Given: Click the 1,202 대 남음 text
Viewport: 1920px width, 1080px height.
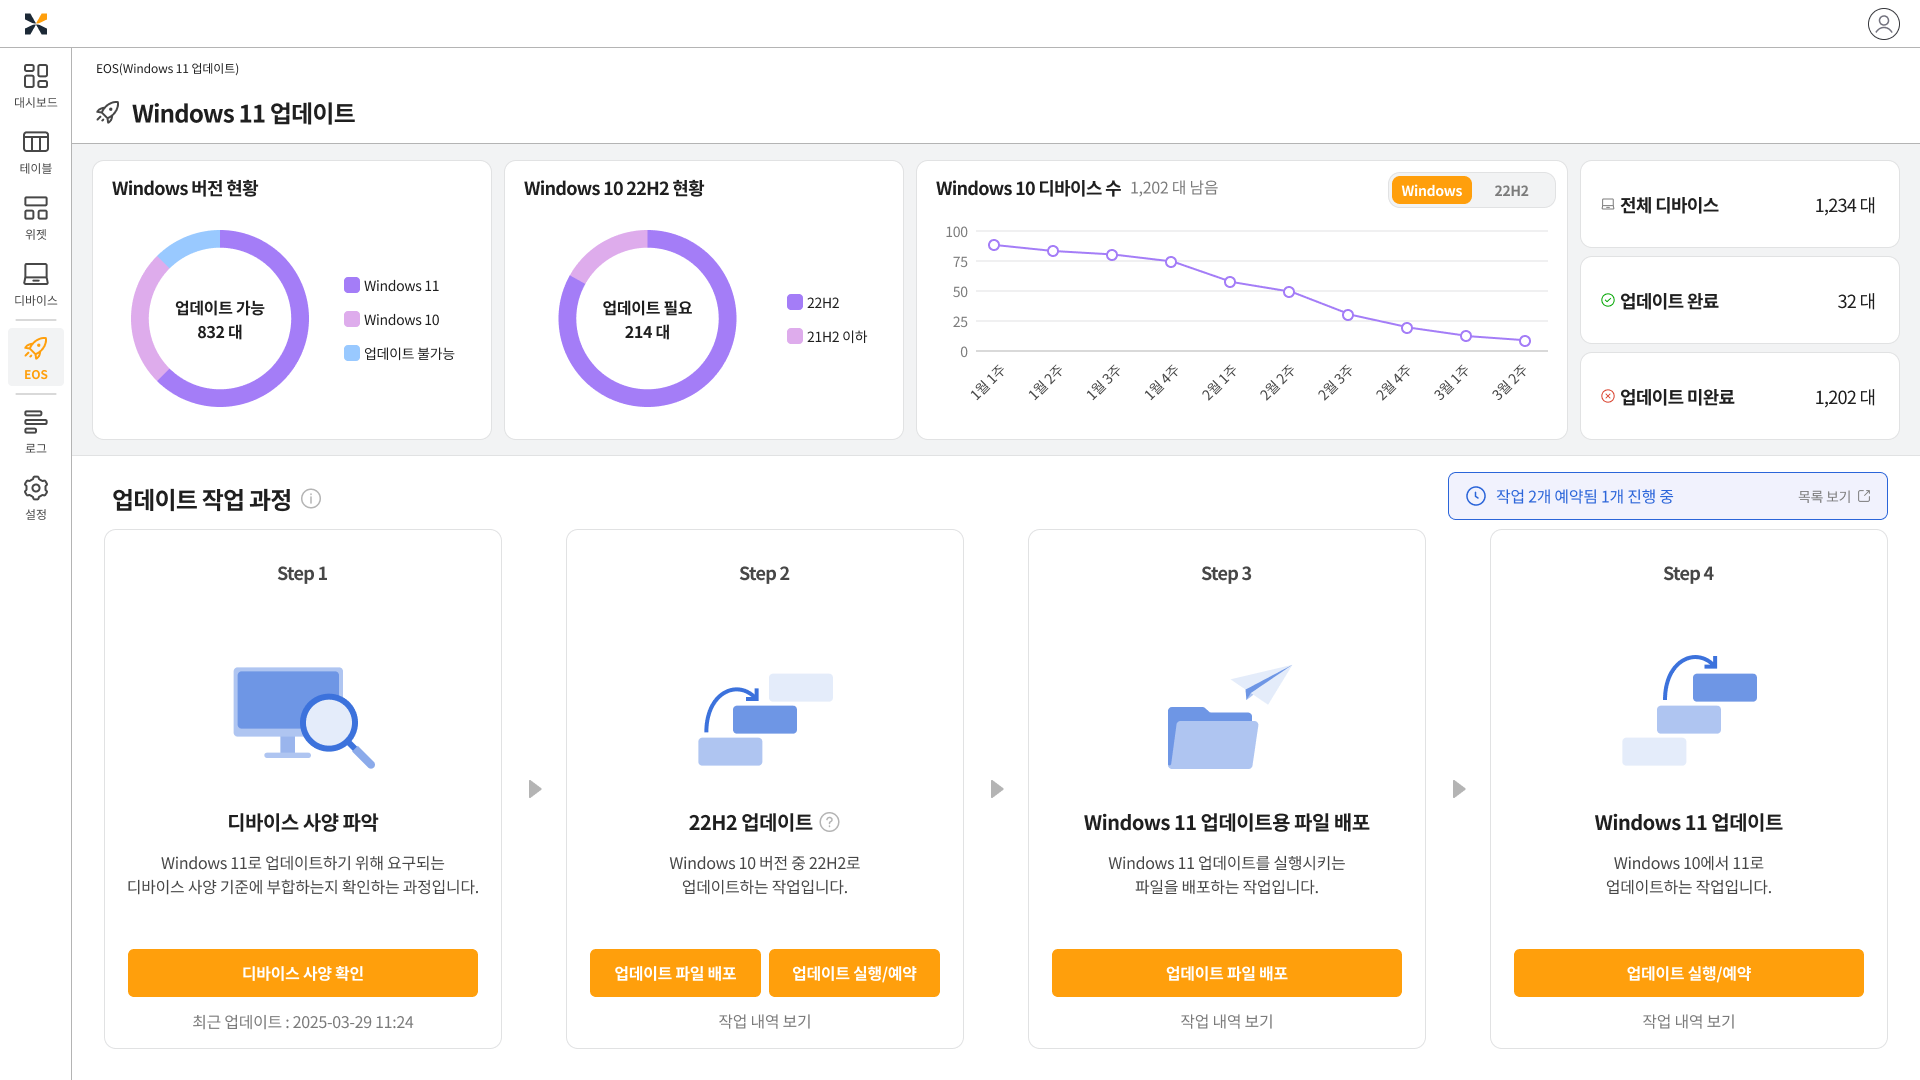Looking at the screenshot, I should 1174,188.
